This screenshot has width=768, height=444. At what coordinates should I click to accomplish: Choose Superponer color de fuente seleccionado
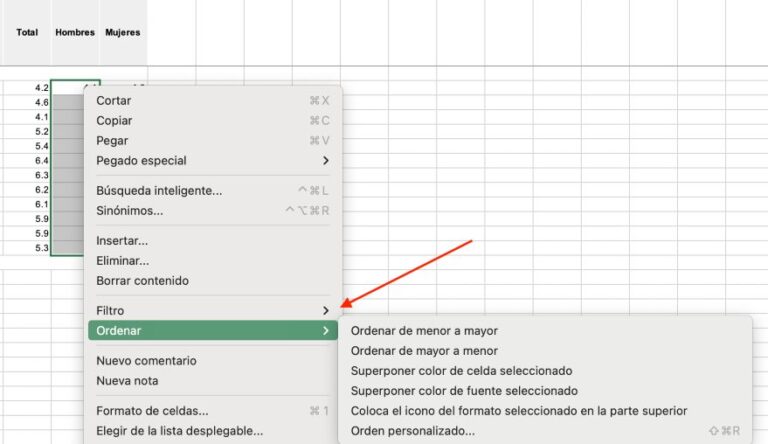pyautogui.click(x=464, y=391)
